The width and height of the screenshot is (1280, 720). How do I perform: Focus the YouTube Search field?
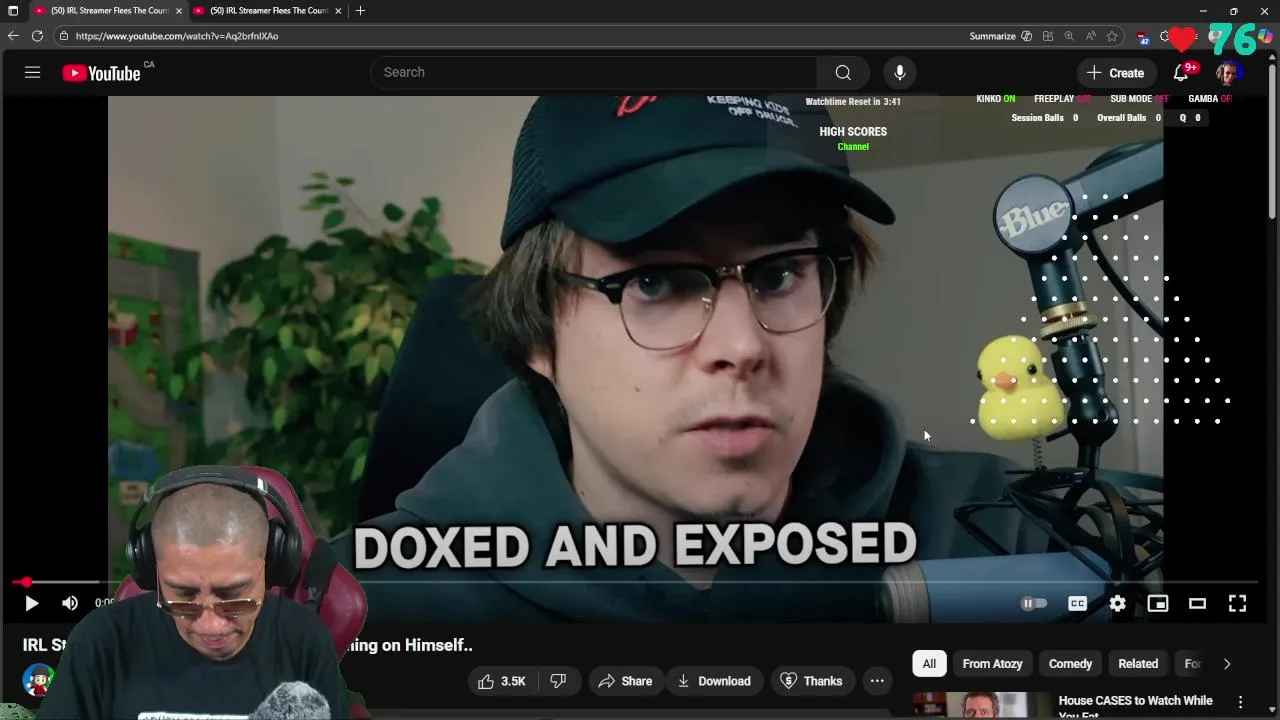click(x=594, y=72)
